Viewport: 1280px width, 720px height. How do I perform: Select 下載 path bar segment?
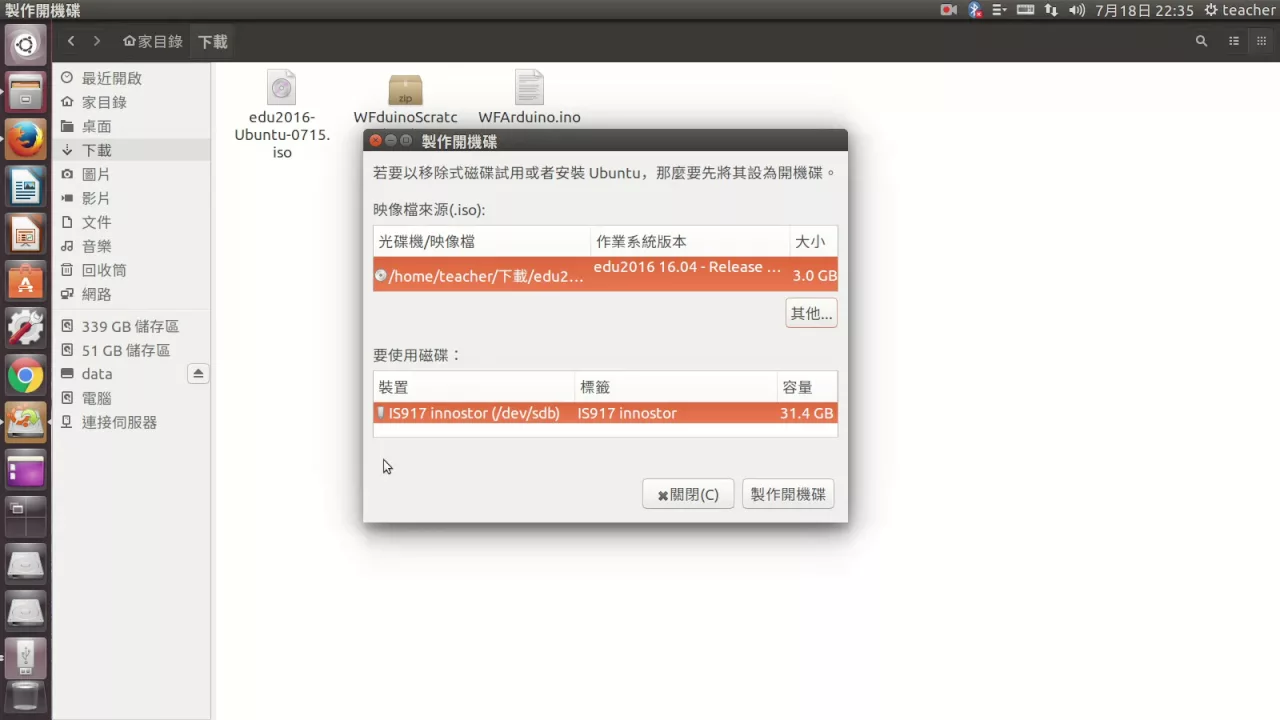click(x=213, y=41)
